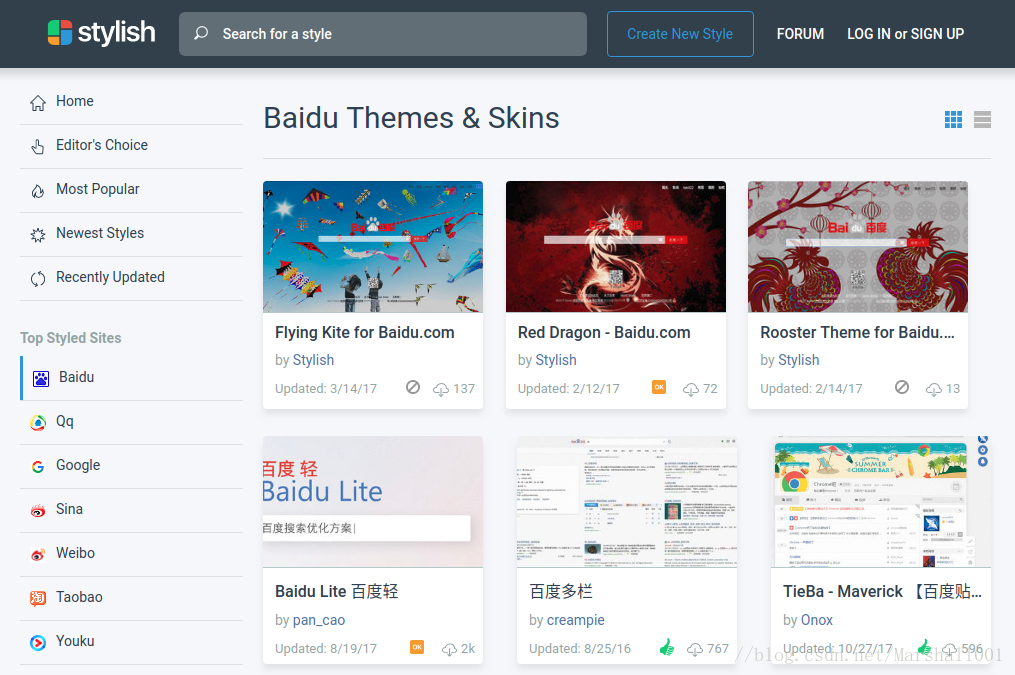Click install count icon on Flying Kite card
Viewport: 1015px width, 675px height.
(441, 389)
